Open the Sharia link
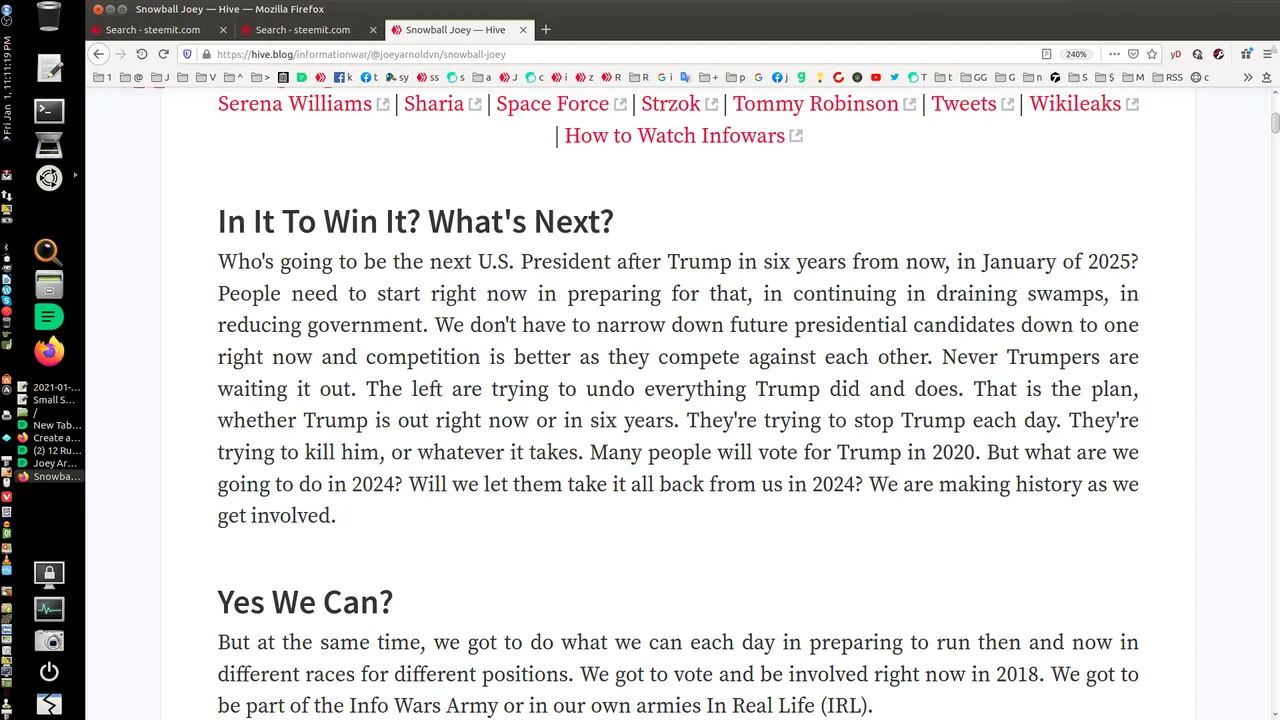Image resolution: width=1280 pixels, height=720 pixels. pyautogui.click(x=434, y=104)
